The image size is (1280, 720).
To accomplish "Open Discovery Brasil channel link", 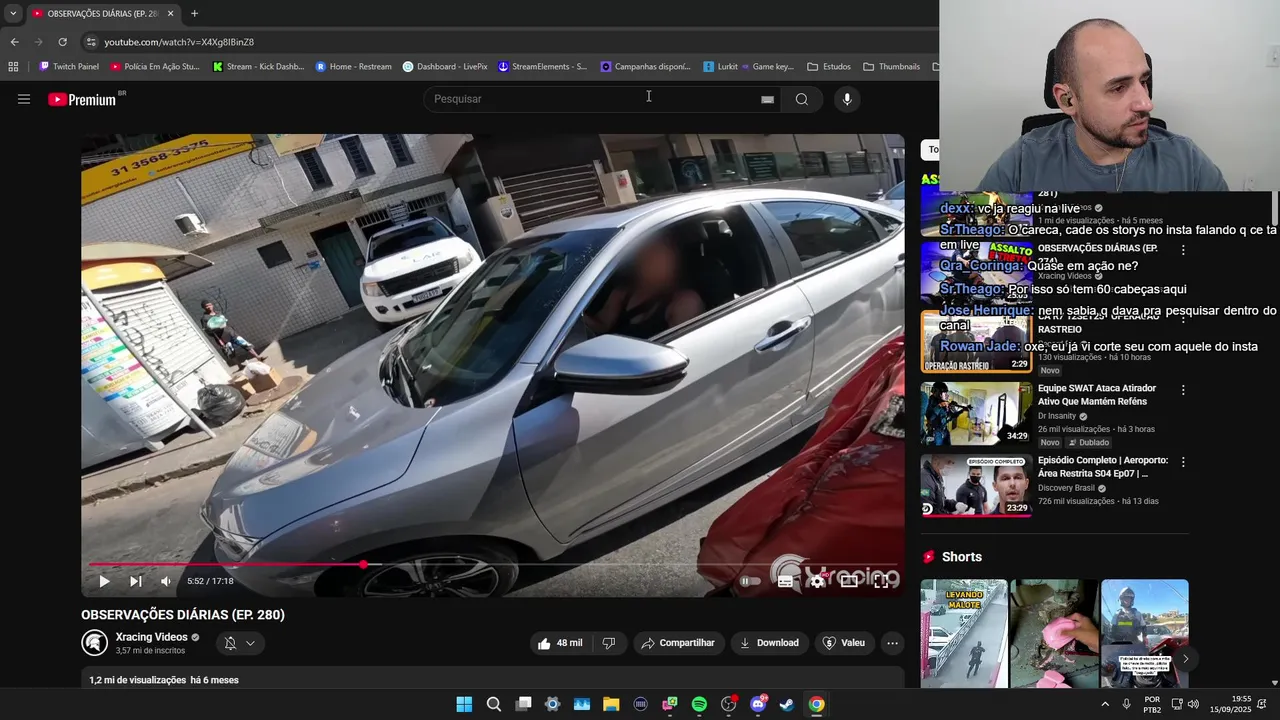I will coord(1067,488).
